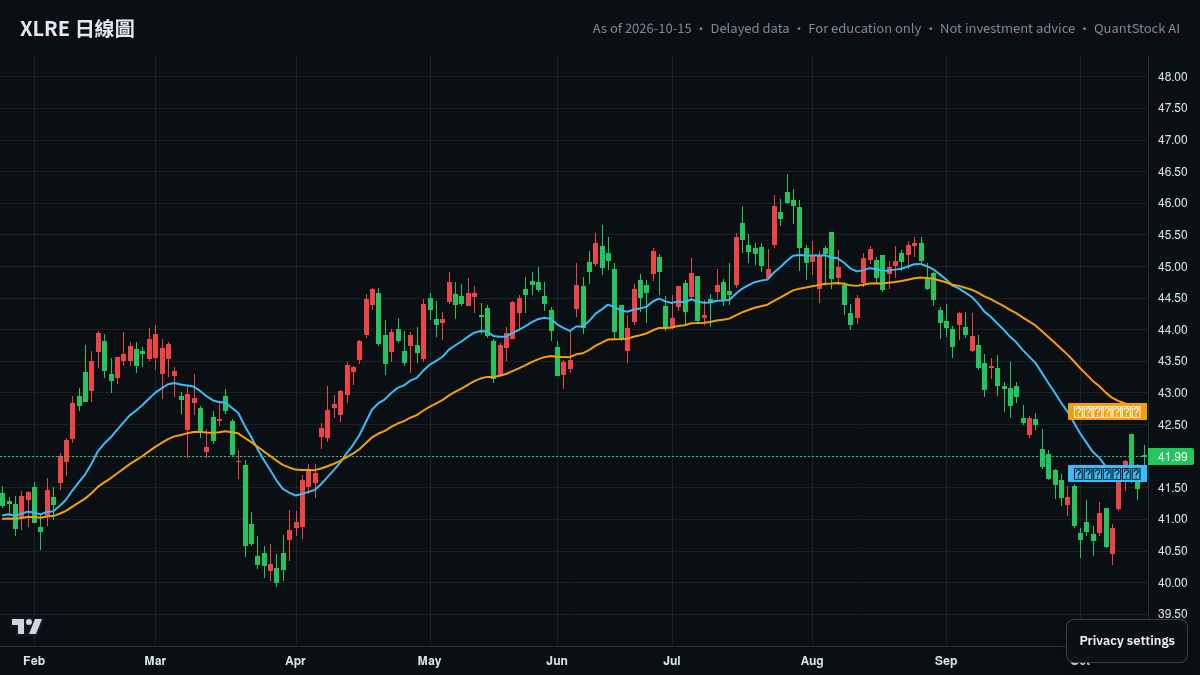Click the QuantStock AI text in header
The image size is (1200, 675).
click(x=1137, y=29)
